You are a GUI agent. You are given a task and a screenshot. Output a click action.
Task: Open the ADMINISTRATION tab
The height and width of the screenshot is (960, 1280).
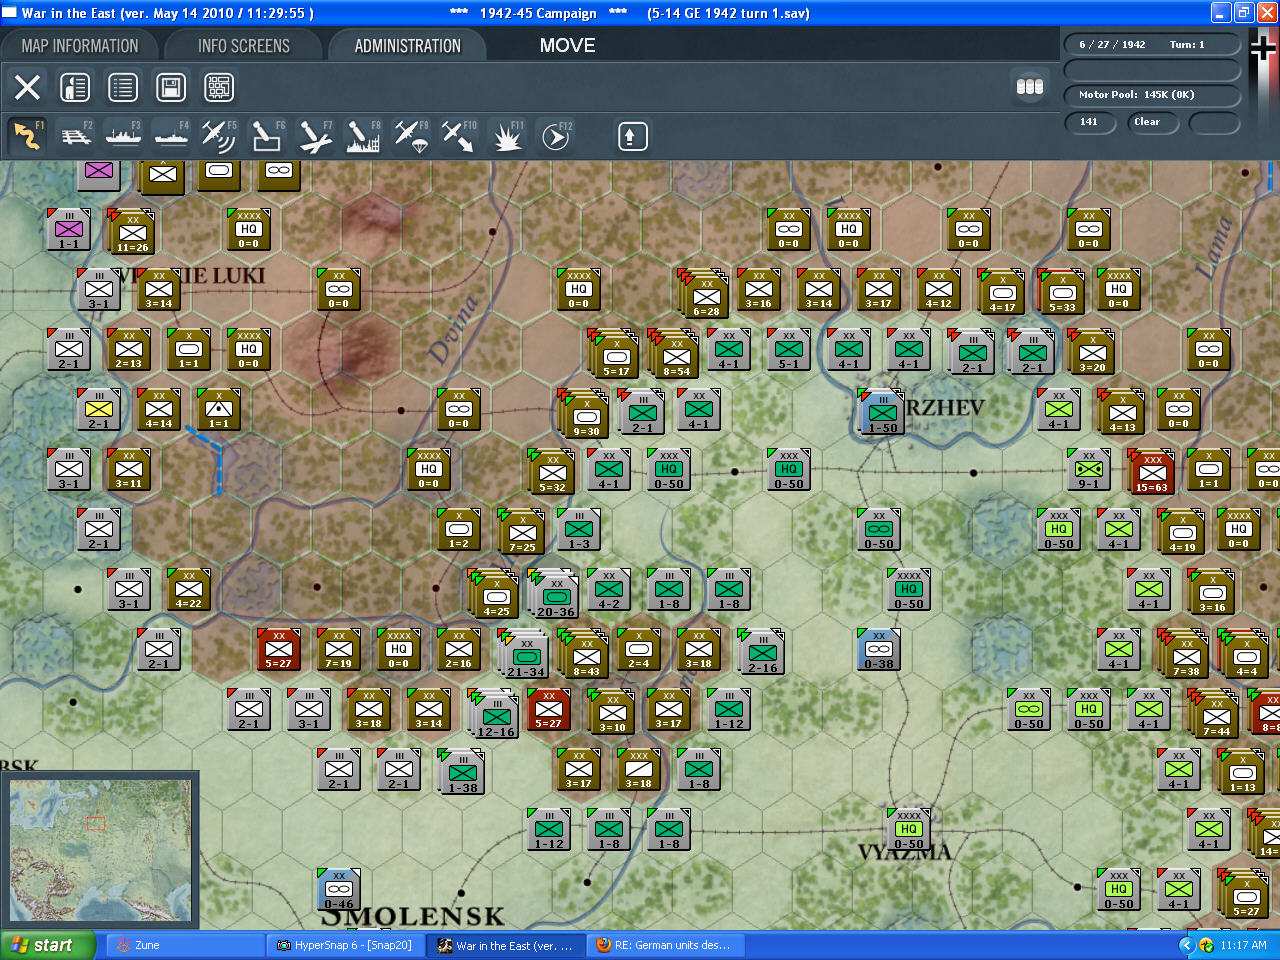click(407, 46)
